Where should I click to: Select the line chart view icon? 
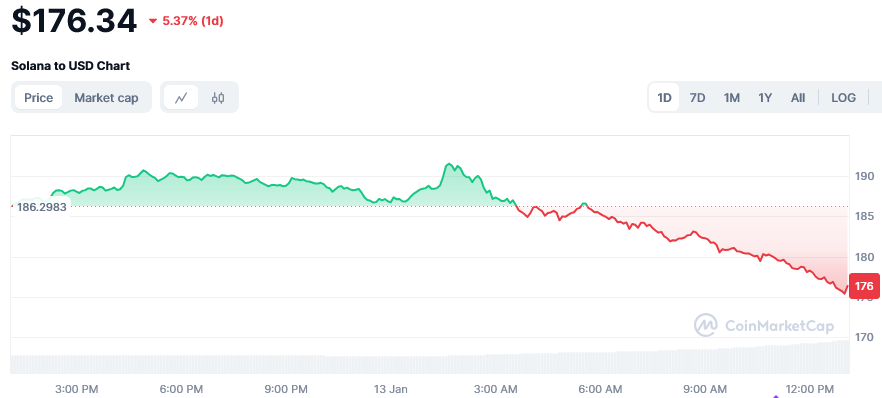[181, 97]
